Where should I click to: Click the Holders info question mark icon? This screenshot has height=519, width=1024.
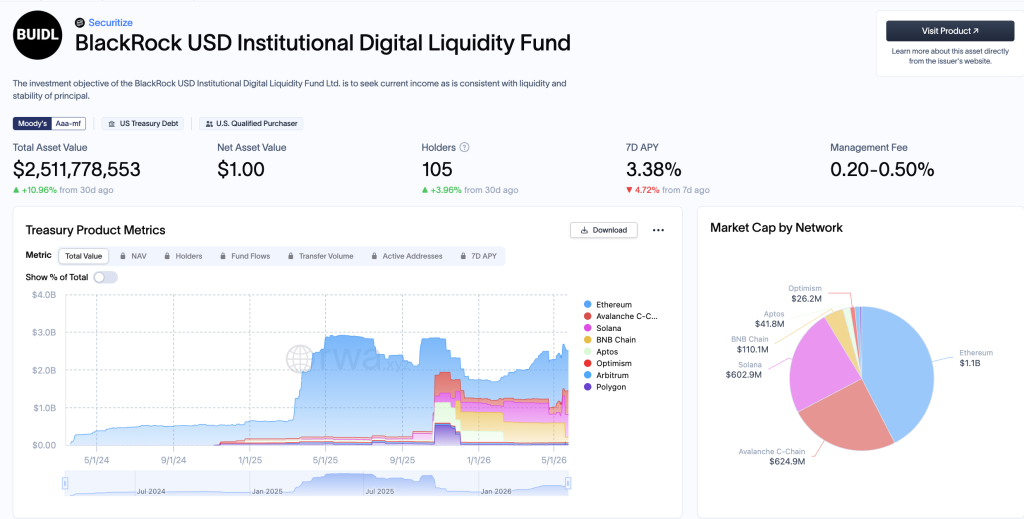465,148
